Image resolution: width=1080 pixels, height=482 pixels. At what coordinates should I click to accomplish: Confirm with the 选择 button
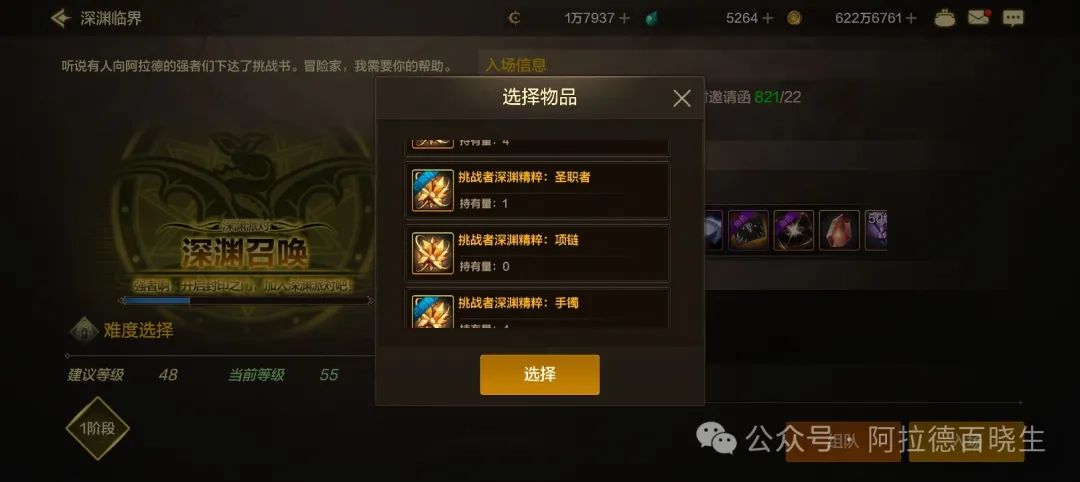click(539, 375)
